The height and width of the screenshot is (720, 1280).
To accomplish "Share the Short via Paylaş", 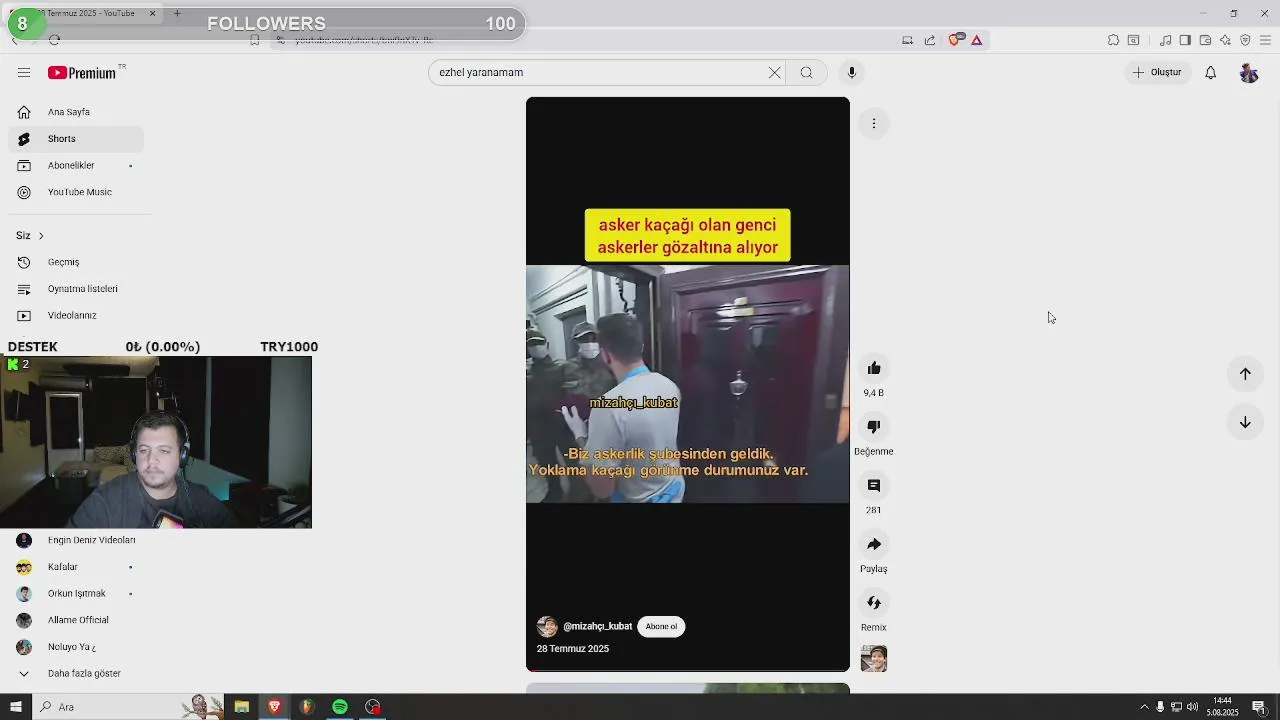I will coord(874,544).
